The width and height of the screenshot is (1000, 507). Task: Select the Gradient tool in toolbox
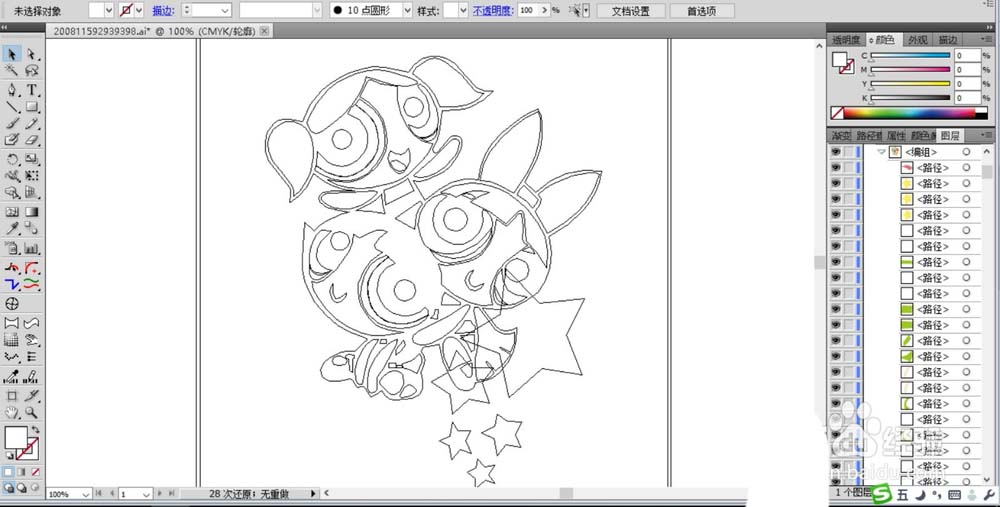tap(31, 212)
